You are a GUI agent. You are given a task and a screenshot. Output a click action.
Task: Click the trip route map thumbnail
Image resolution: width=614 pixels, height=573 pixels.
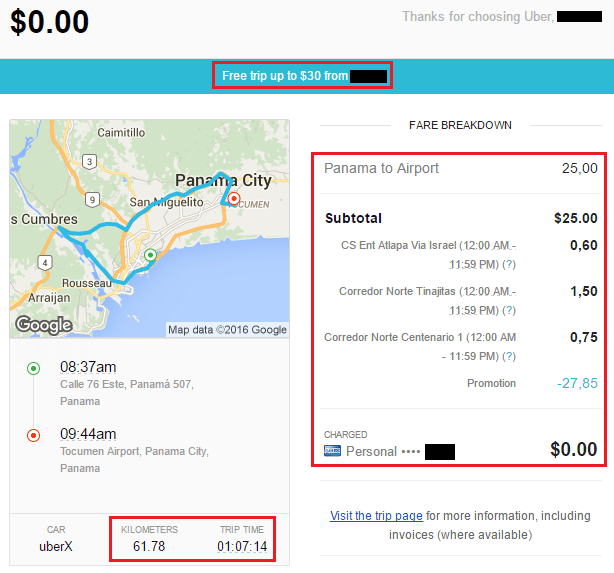tap(150, 228)
